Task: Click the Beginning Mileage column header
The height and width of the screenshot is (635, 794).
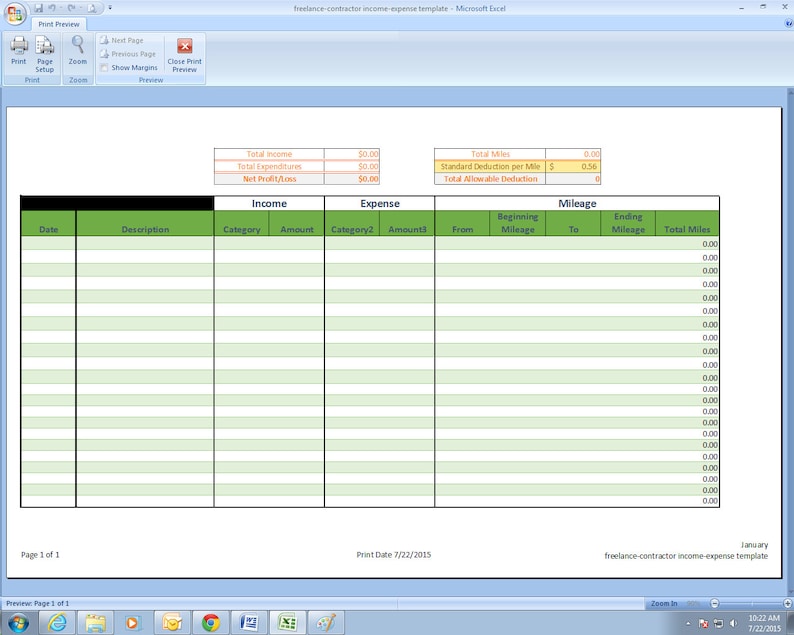Action: tap(518, 223)
